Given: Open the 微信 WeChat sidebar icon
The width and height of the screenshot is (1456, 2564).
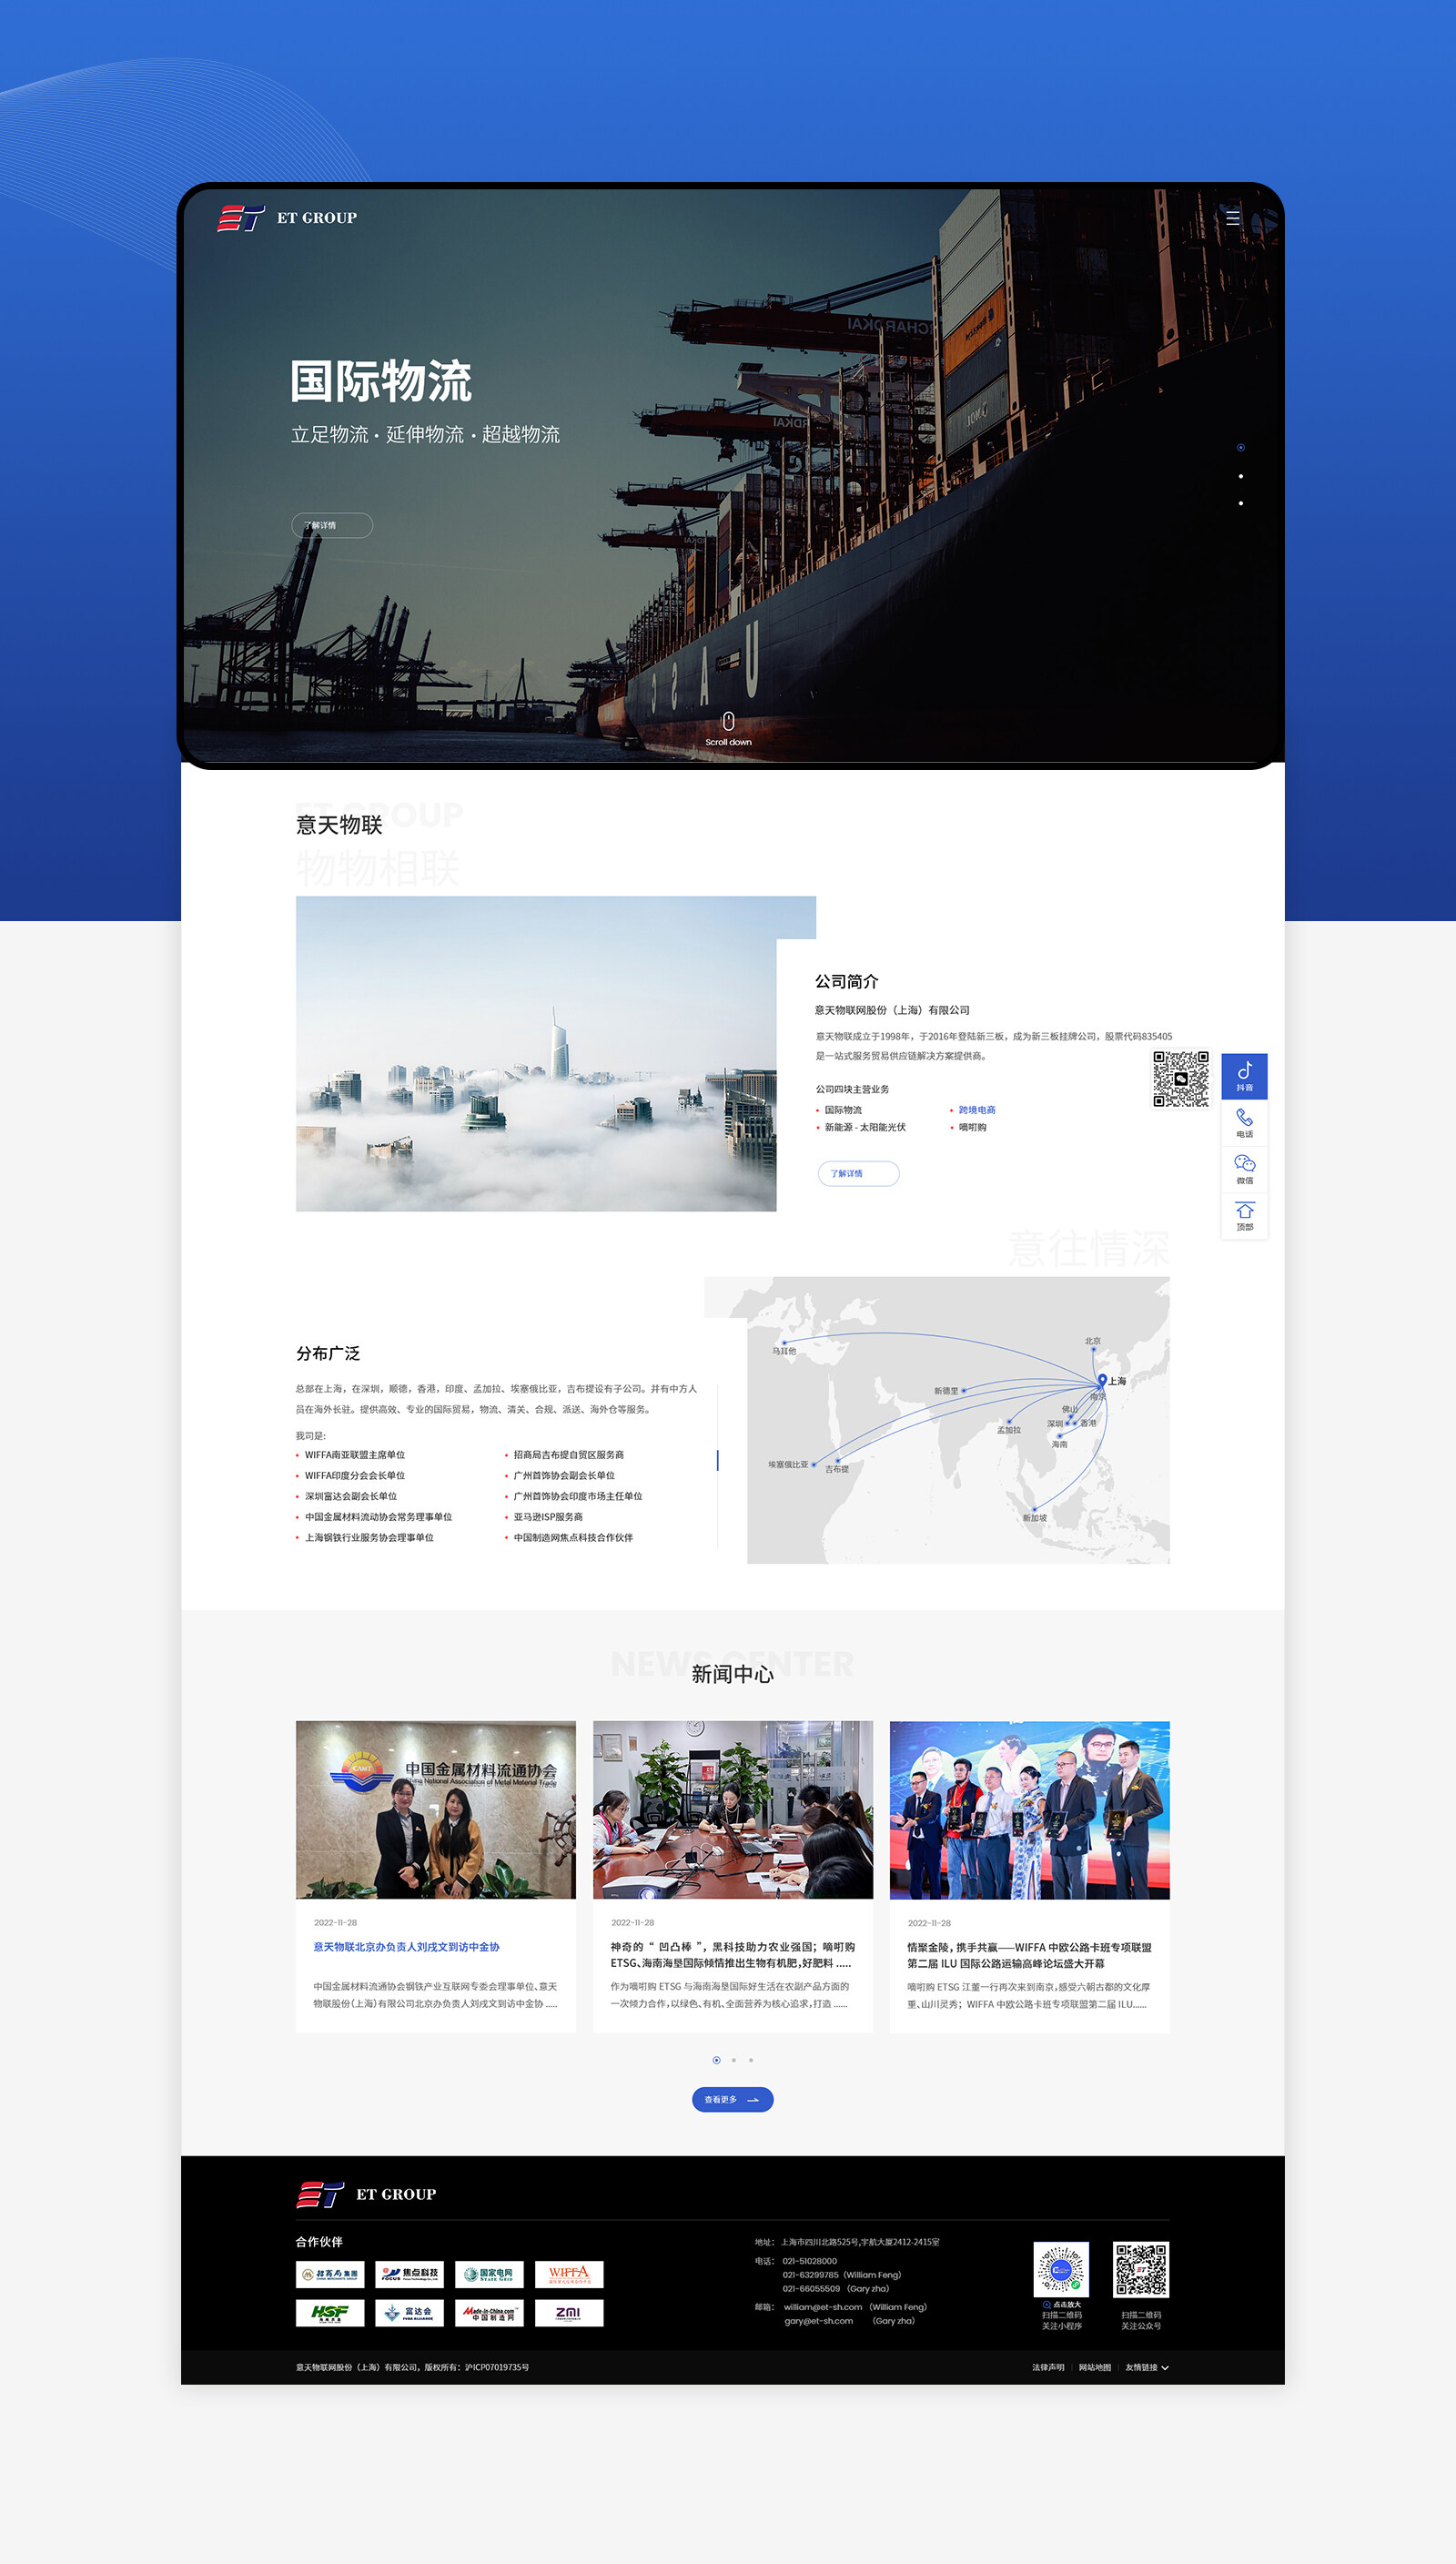Looking at the screenshot, I should pos(1244,1168).
